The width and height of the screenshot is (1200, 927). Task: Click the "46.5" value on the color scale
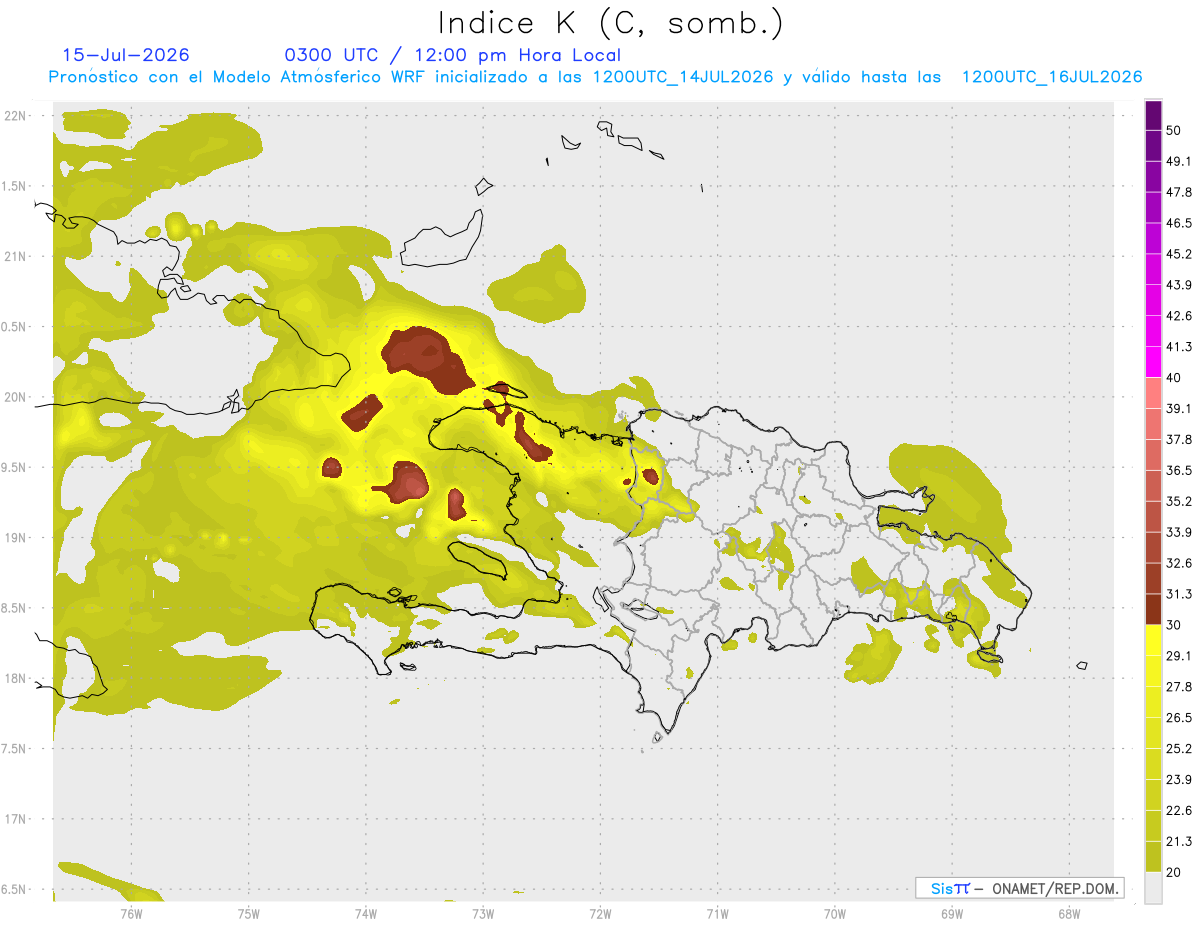click(1179, 223)
